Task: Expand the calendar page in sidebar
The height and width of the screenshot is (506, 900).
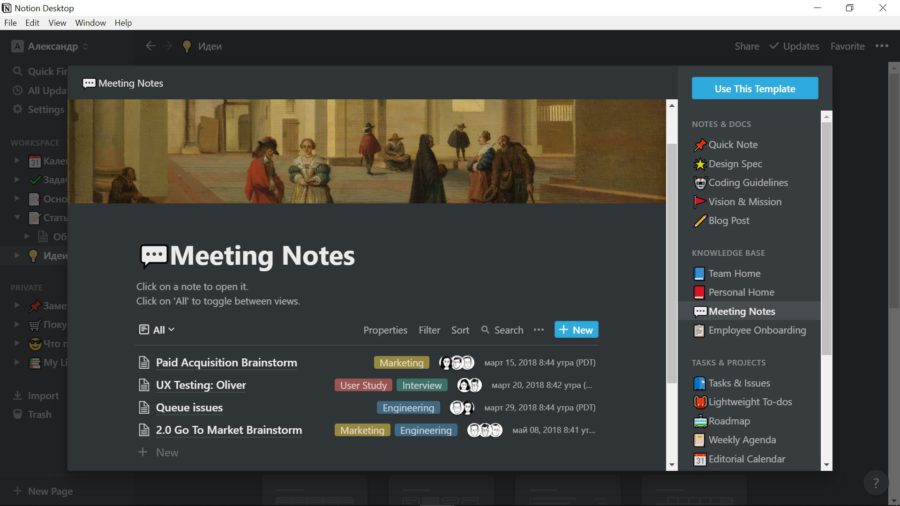Action: point(17,161)
